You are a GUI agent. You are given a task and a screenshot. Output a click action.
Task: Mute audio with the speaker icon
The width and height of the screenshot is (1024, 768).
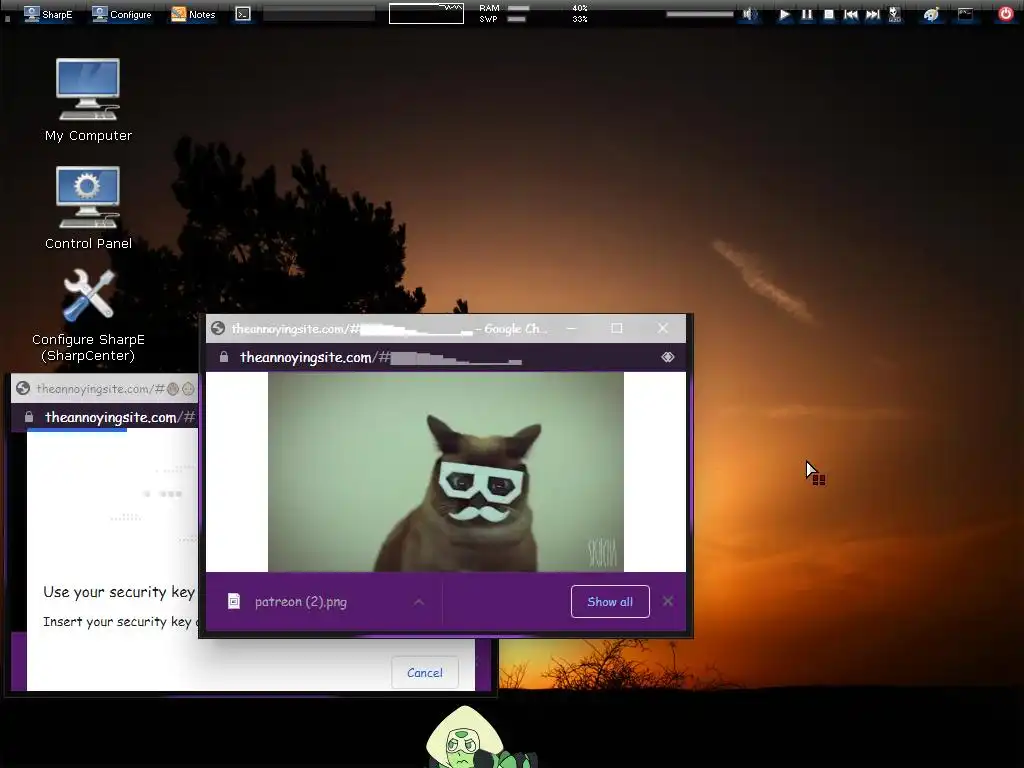pyautogui.click(x=749, y=14)
